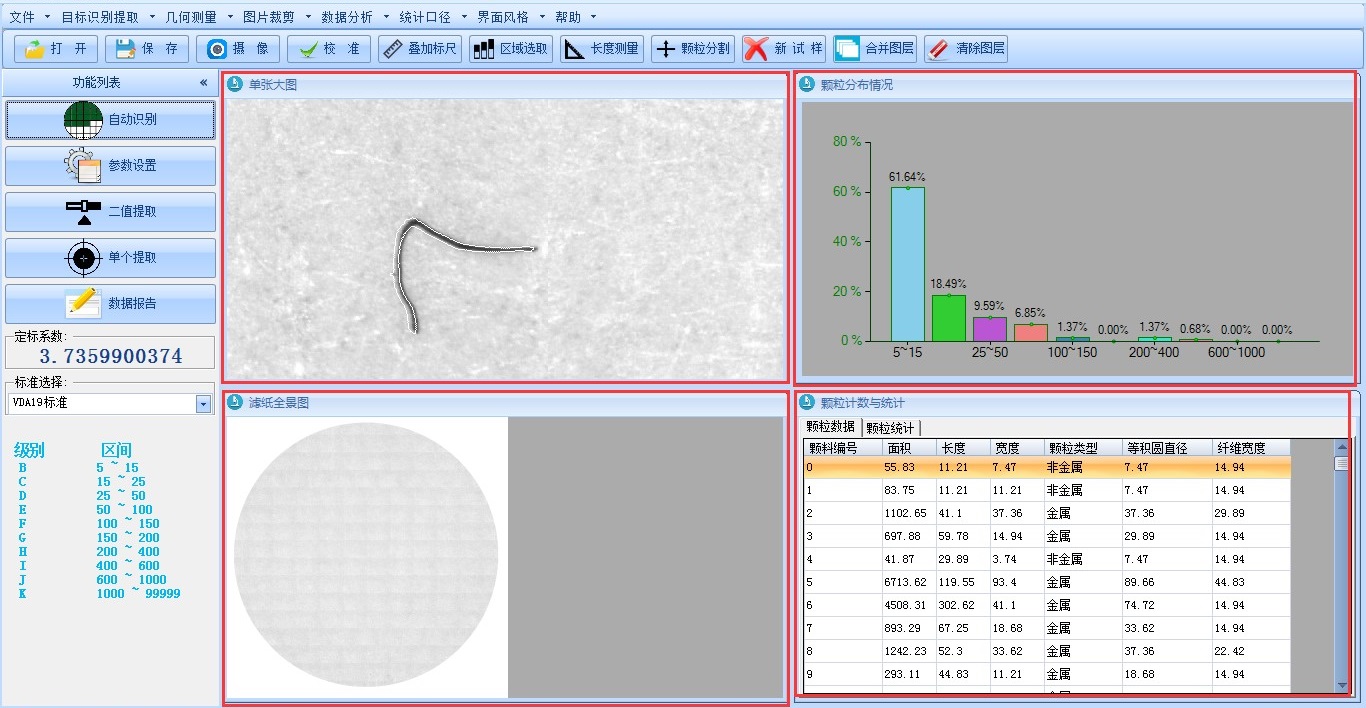Choose the 颗粒分割 particle split tool

pos(693,49)
